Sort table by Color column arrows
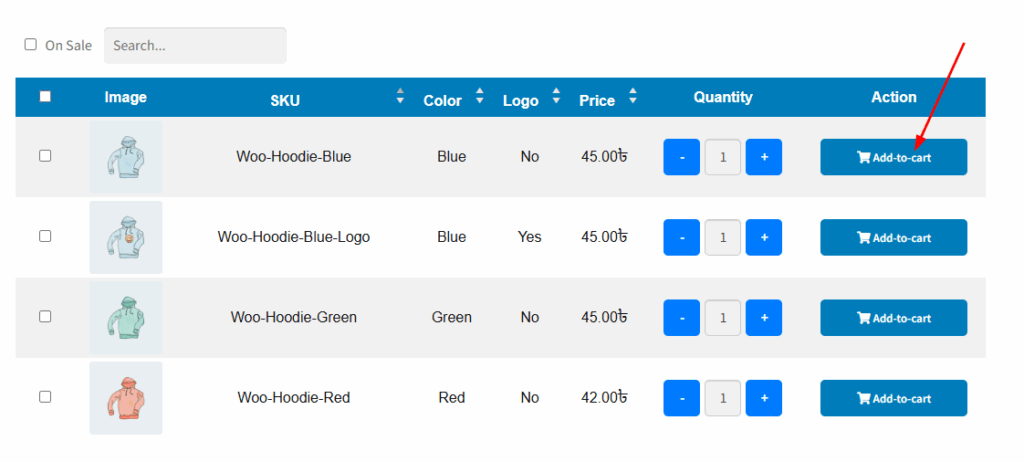Screen dimensions: 1024x462 [x=480, y=96]
